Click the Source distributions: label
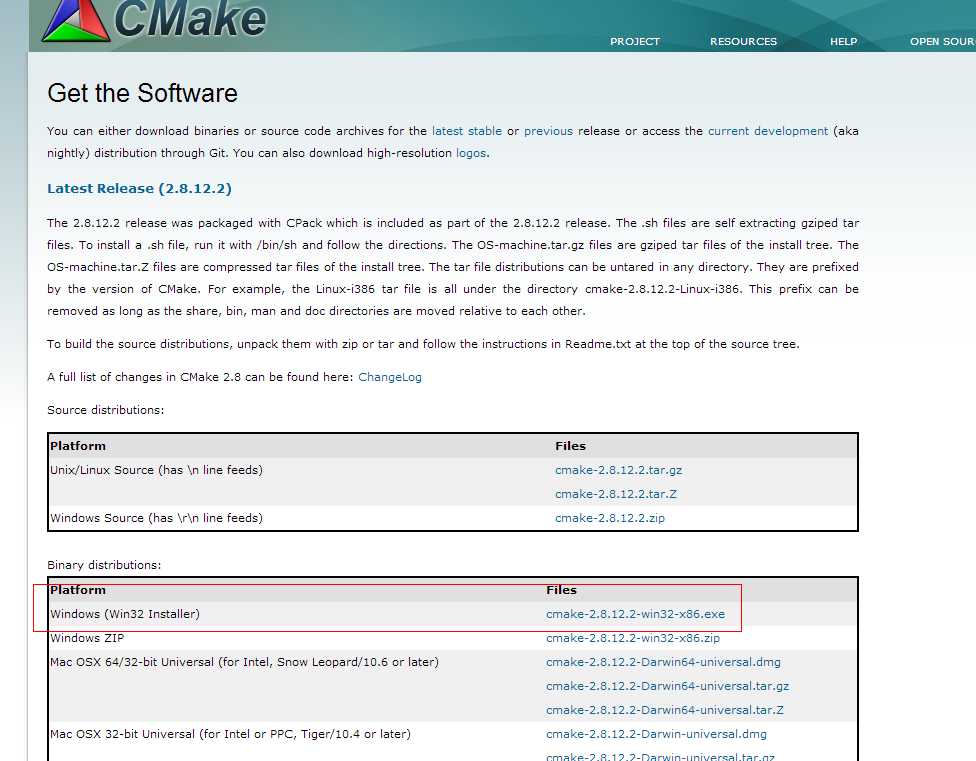Viewport: 976px width, 761px height. click(x=106, y=410)
